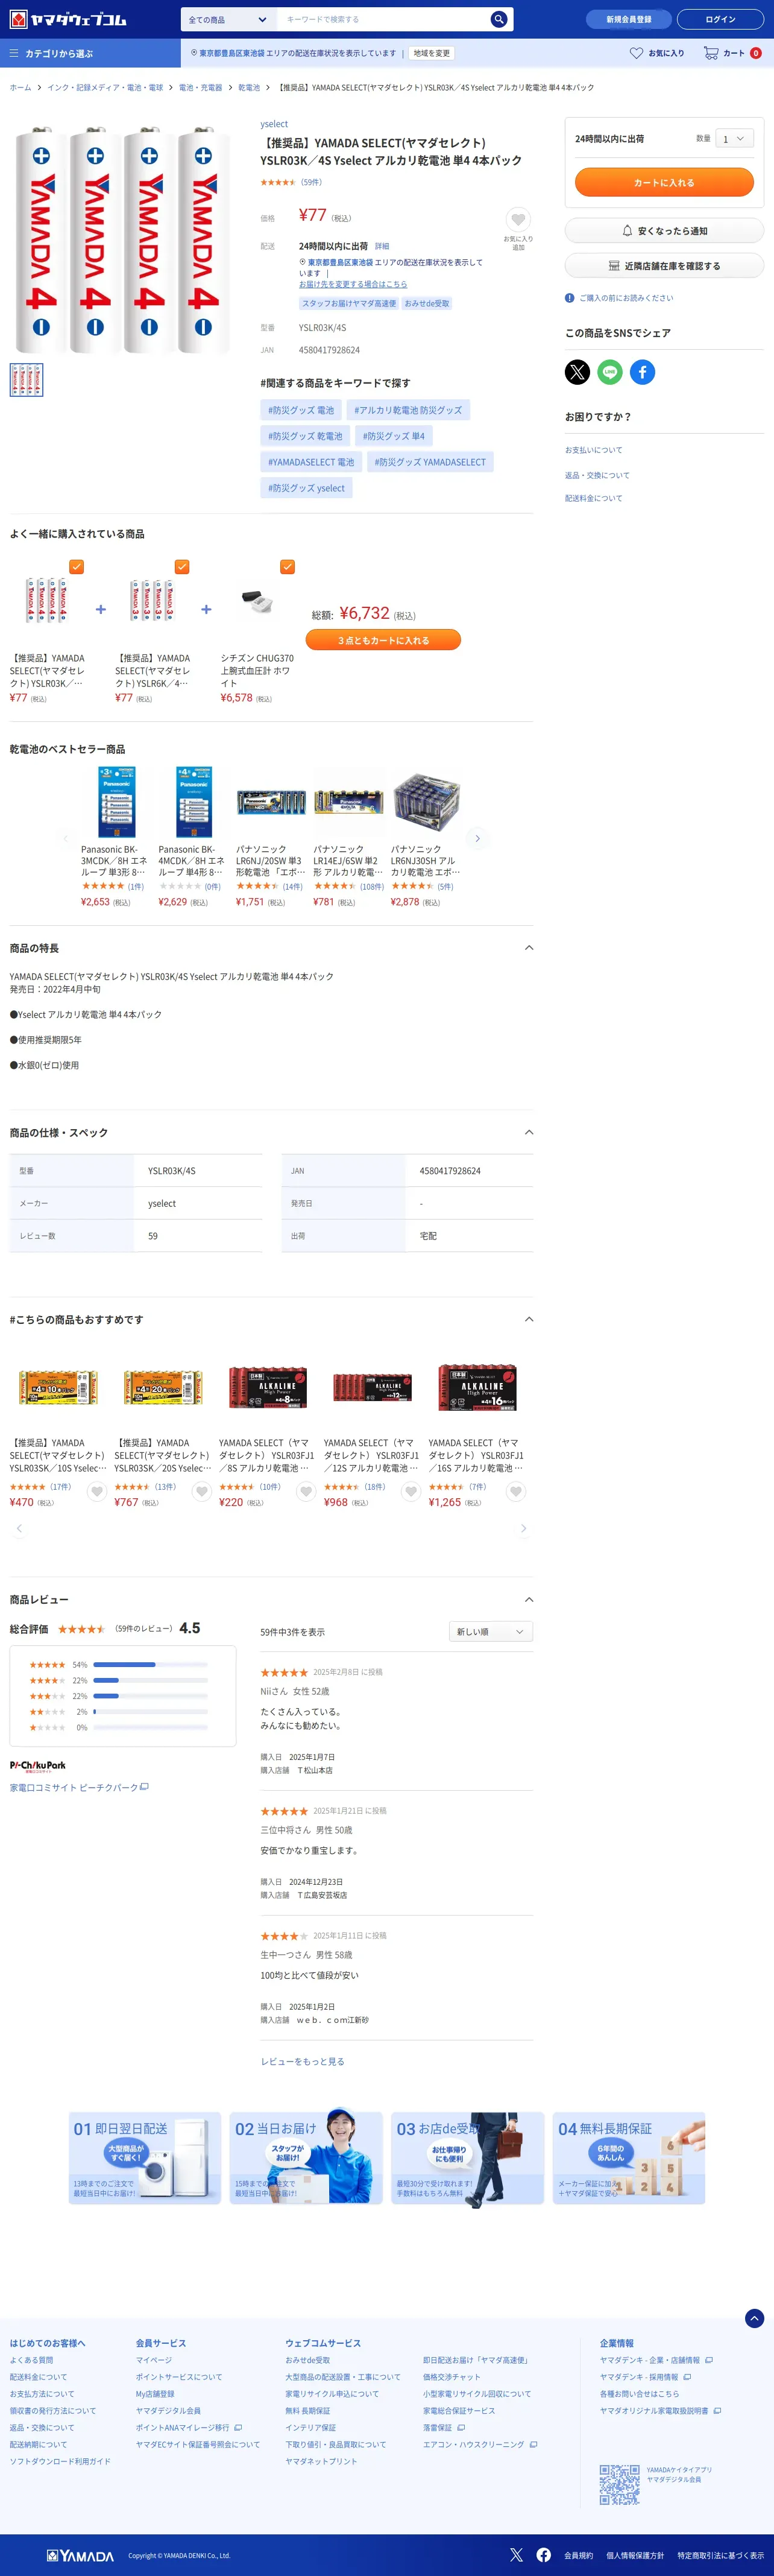The height and width of the screenshot is (2576, 774).
Task: Click the login button
Action: coord(720,19)
